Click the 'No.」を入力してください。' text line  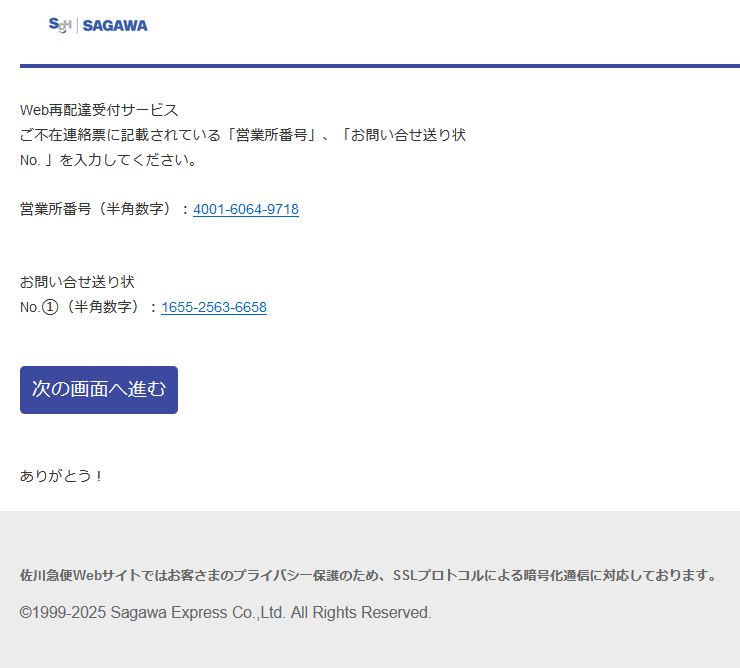pyautogui.click(x=108, y=160)
